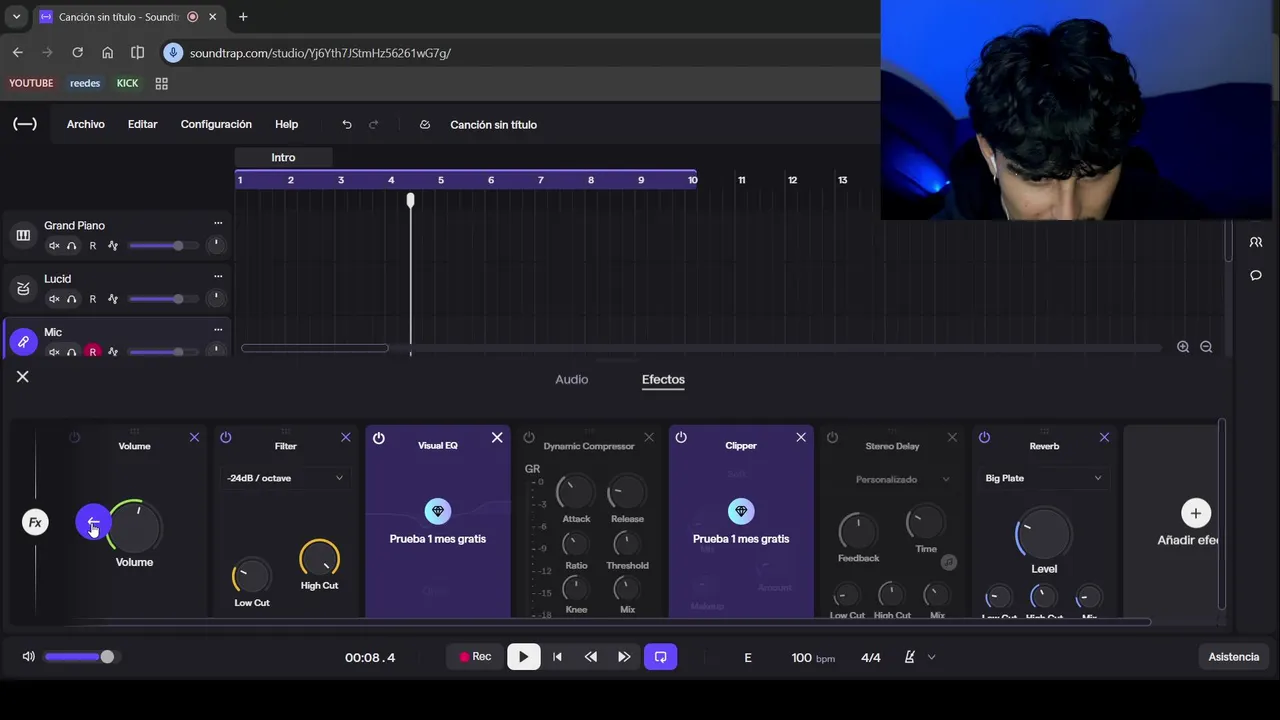1280x720 pixels.
Task: Undo the last action
Action: tap(347, 125)
